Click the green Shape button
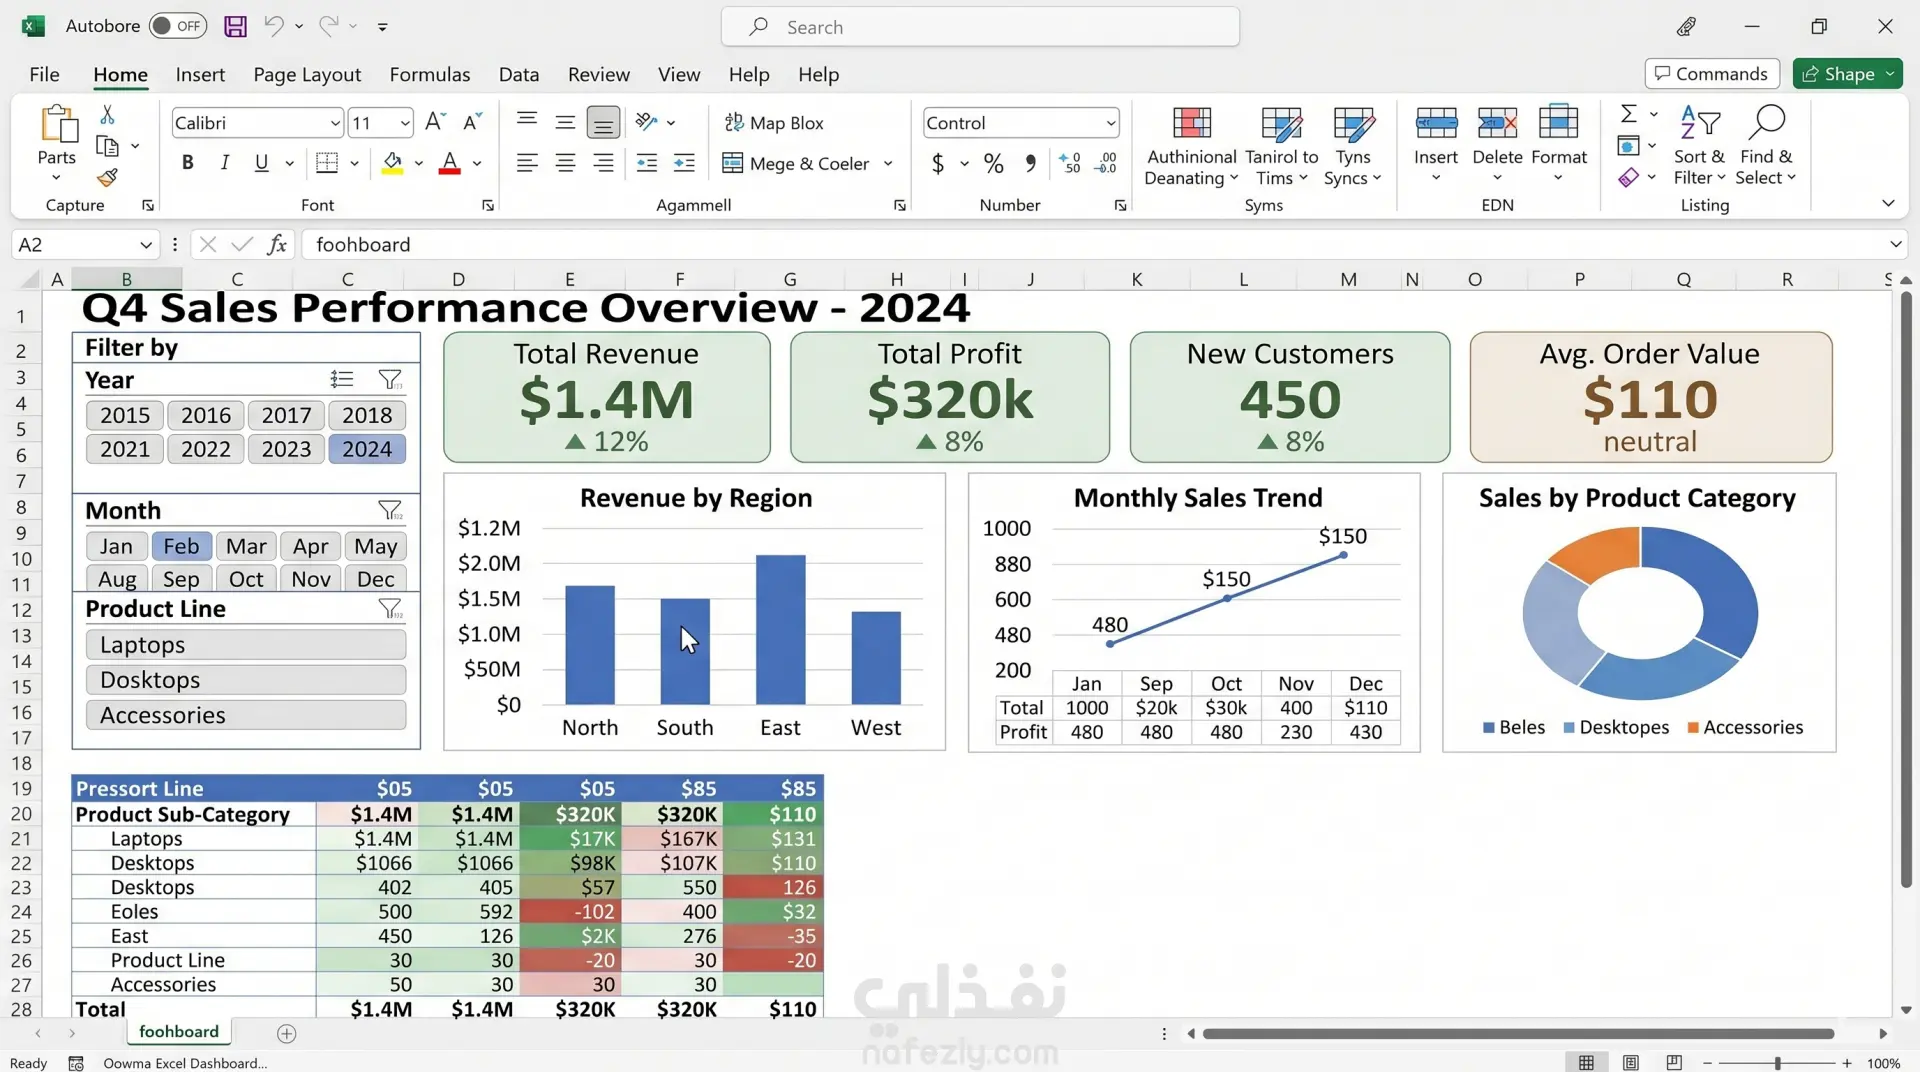 (1847, 74)
